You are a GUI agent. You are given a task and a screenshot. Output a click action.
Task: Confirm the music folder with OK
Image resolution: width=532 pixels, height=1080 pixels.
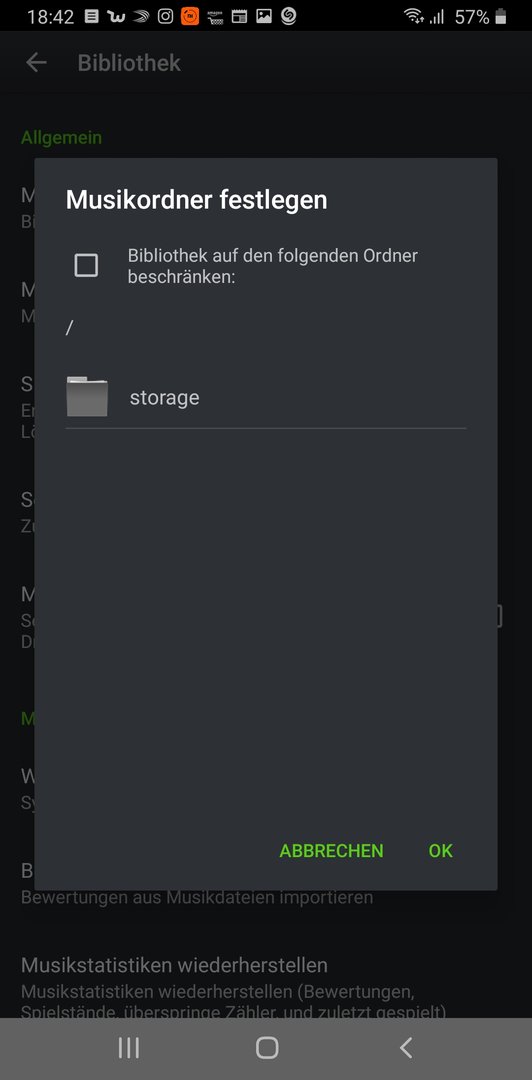[x=440, y=851]
